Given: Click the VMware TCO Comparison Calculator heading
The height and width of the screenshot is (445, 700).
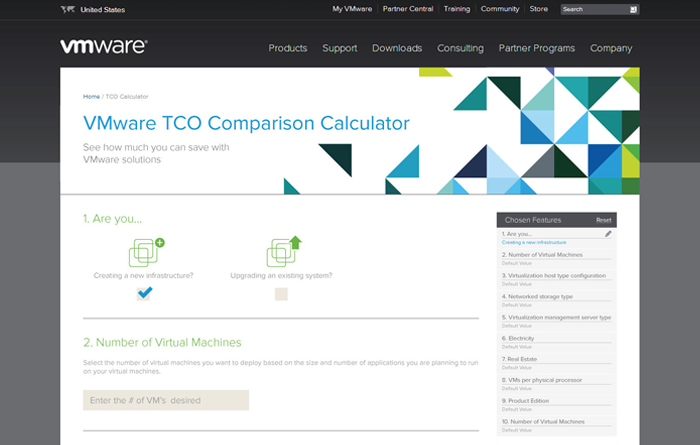Looking at the screenshot, I should pyautogui.click(x=246, y=123).
